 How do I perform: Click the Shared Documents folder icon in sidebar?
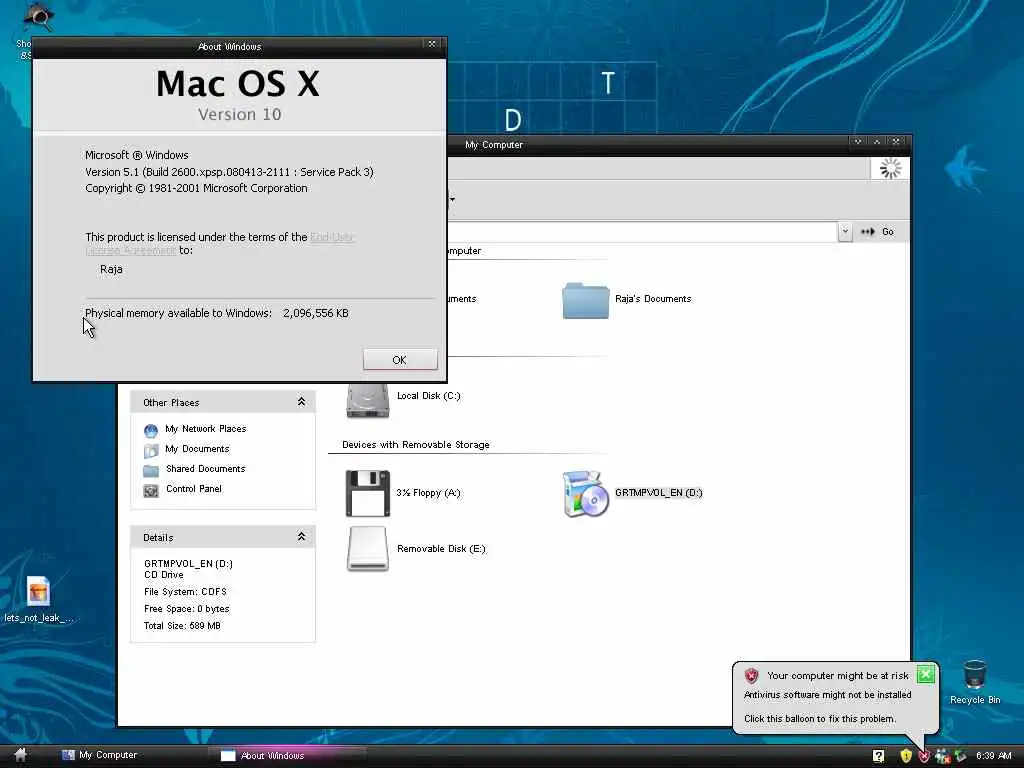tap(151, 470)
